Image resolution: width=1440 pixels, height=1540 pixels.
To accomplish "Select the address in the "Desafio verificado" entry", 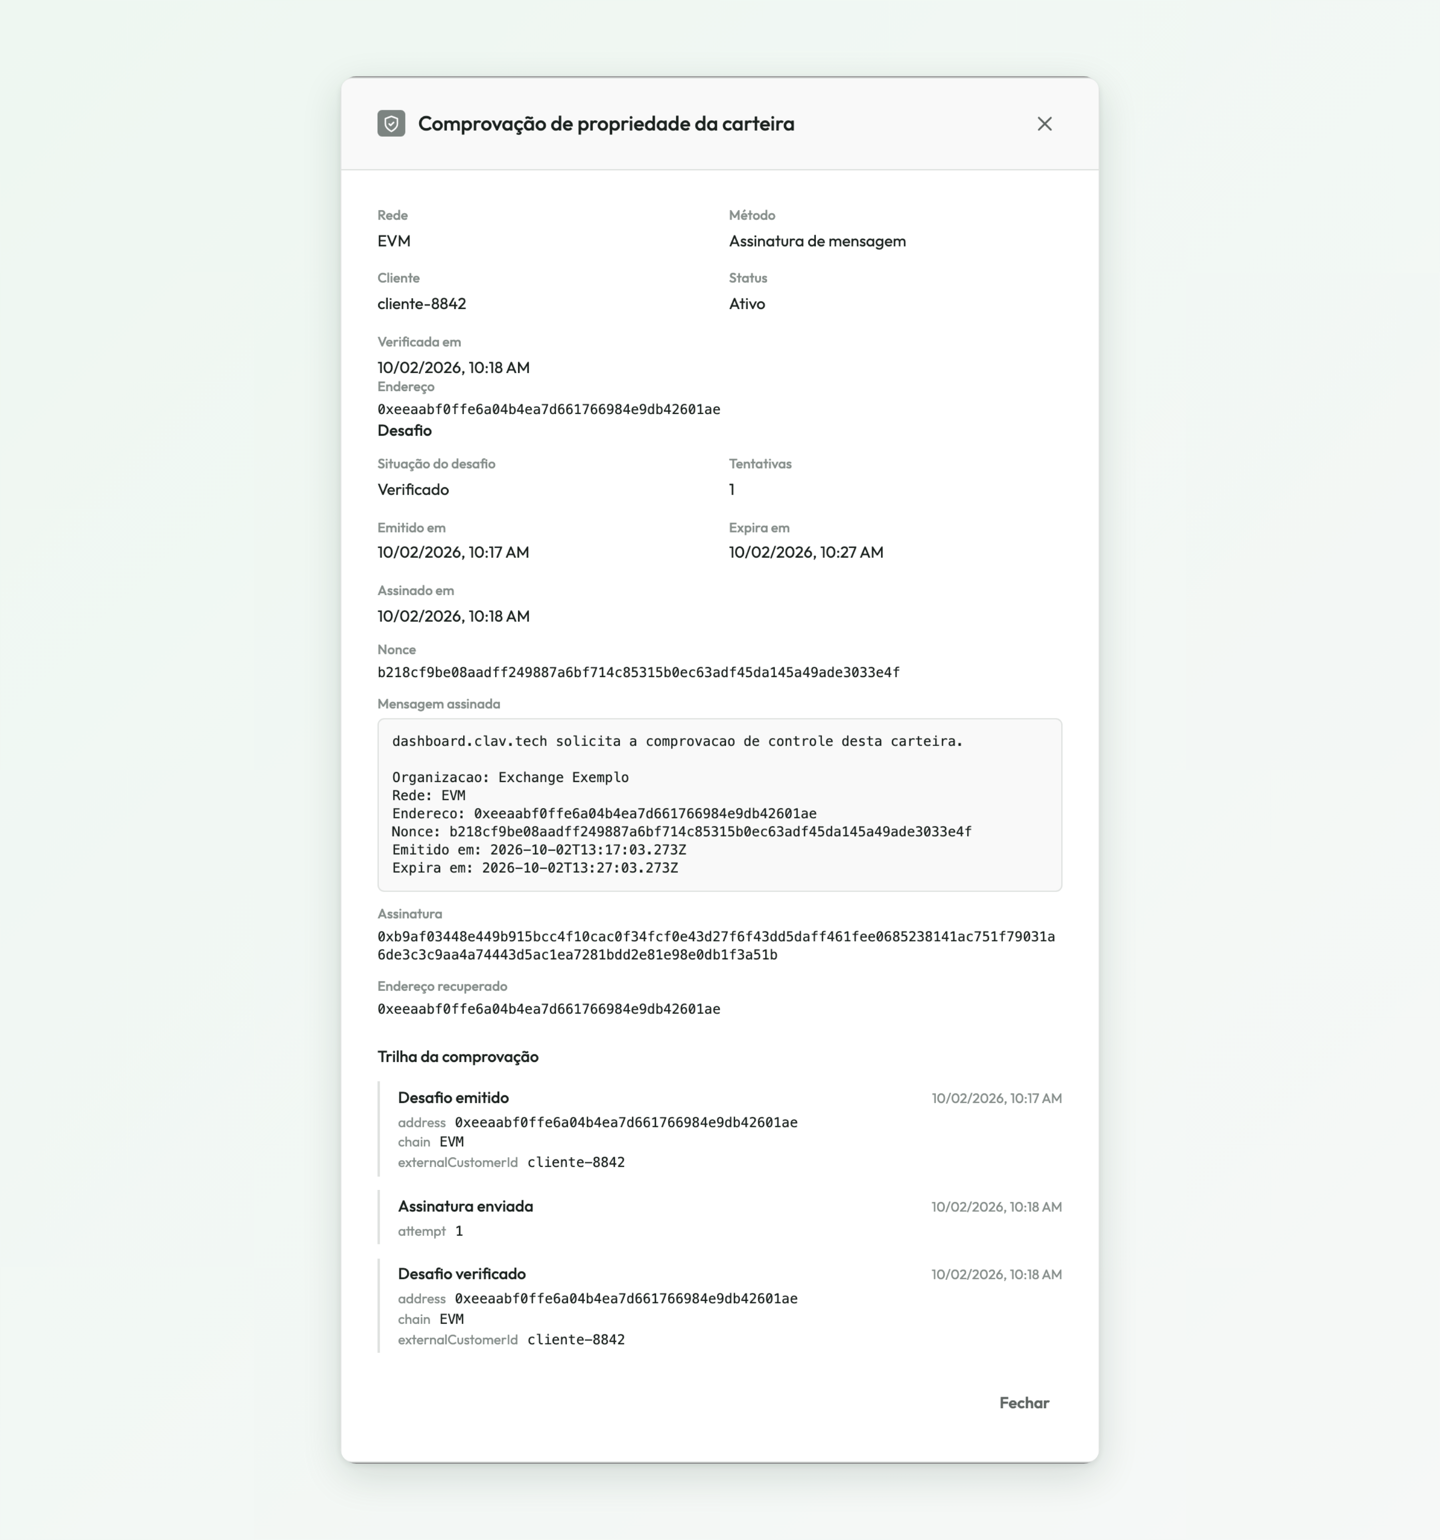I will pos(626,1299).
